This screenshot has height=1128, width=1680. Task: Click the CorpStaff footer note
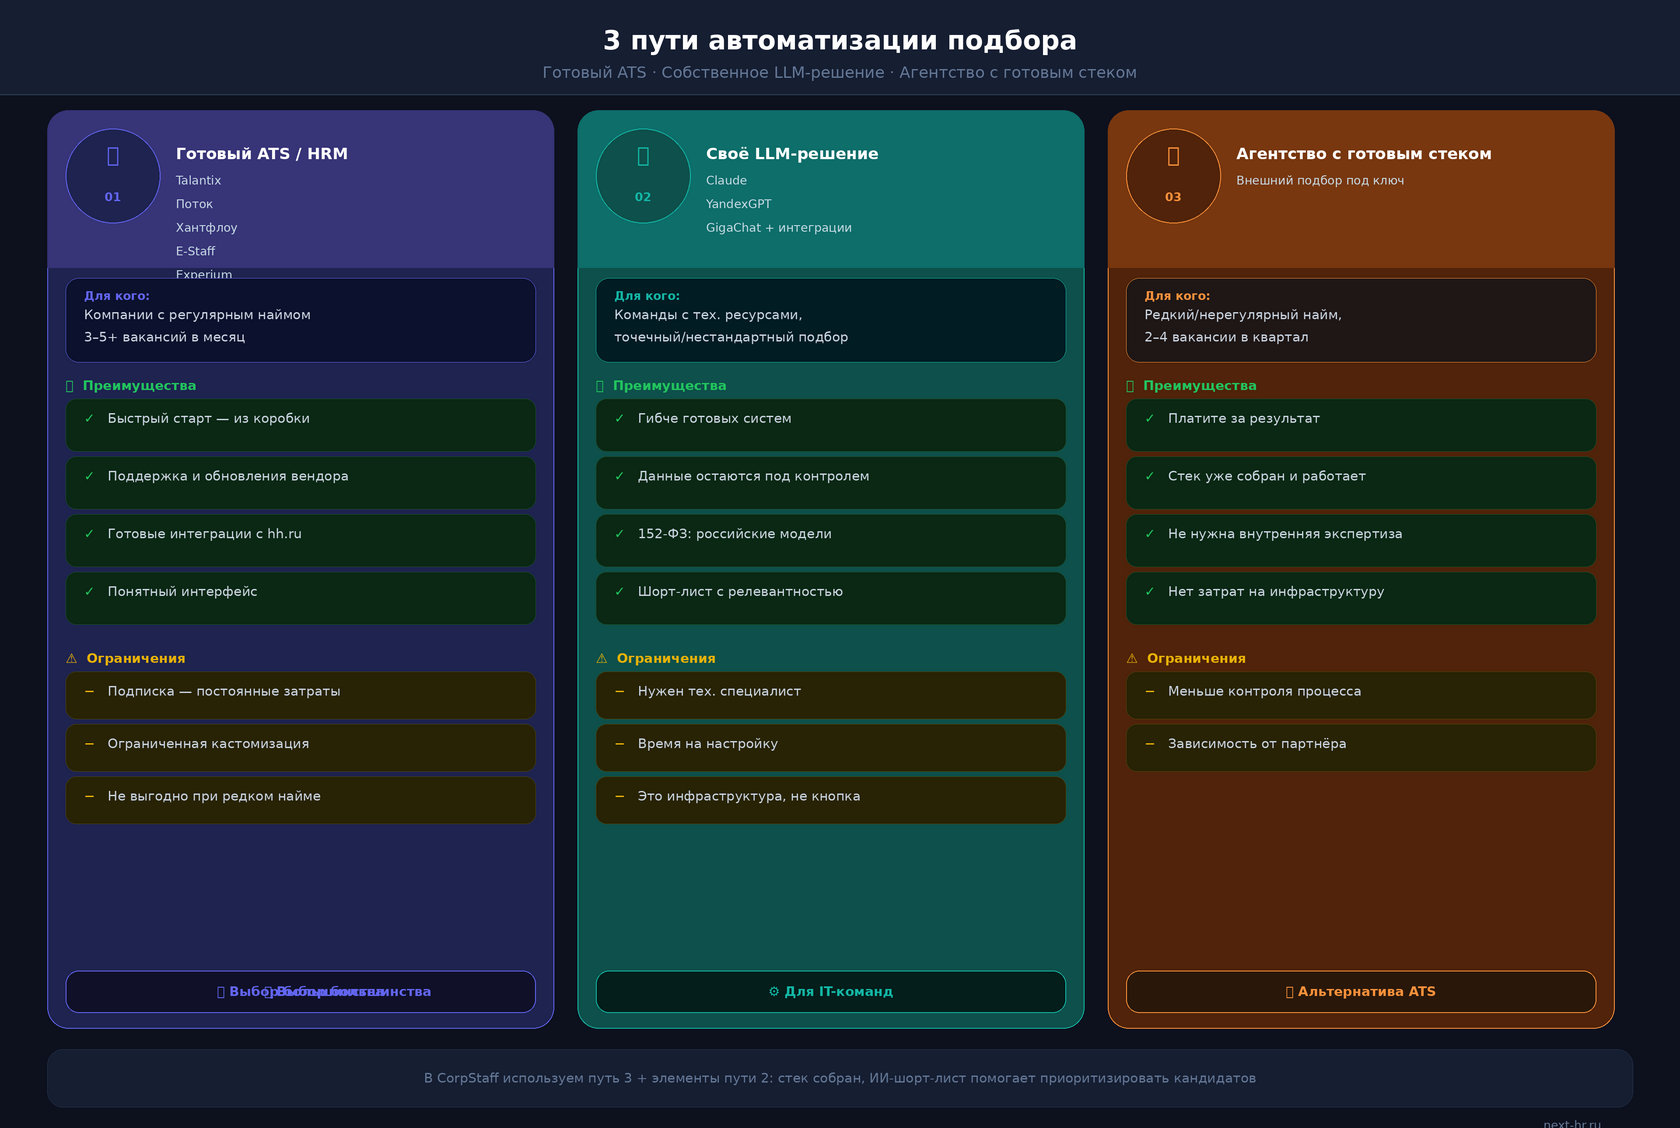pos(840,1078)
